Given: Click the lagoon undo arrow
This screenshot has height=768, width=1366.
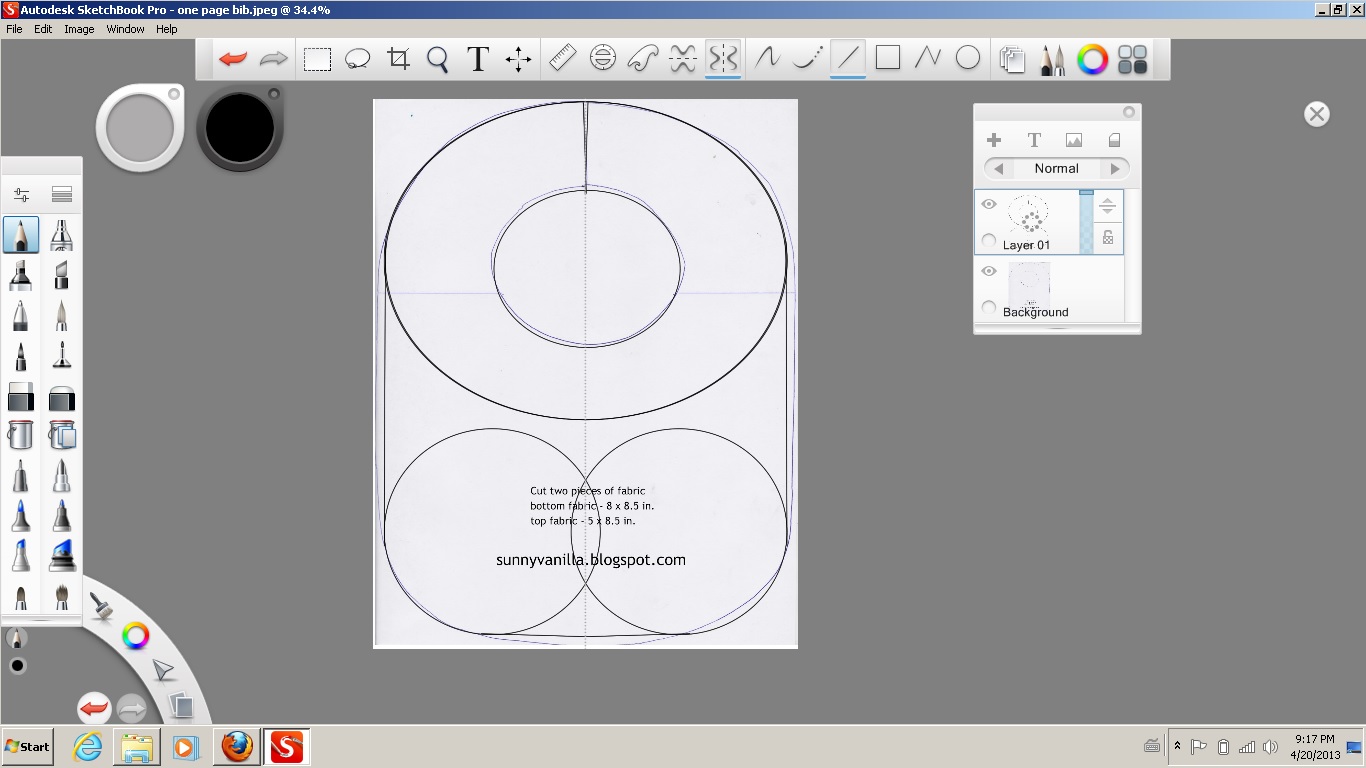Looking at the screenshot, I should coord(94,709).
